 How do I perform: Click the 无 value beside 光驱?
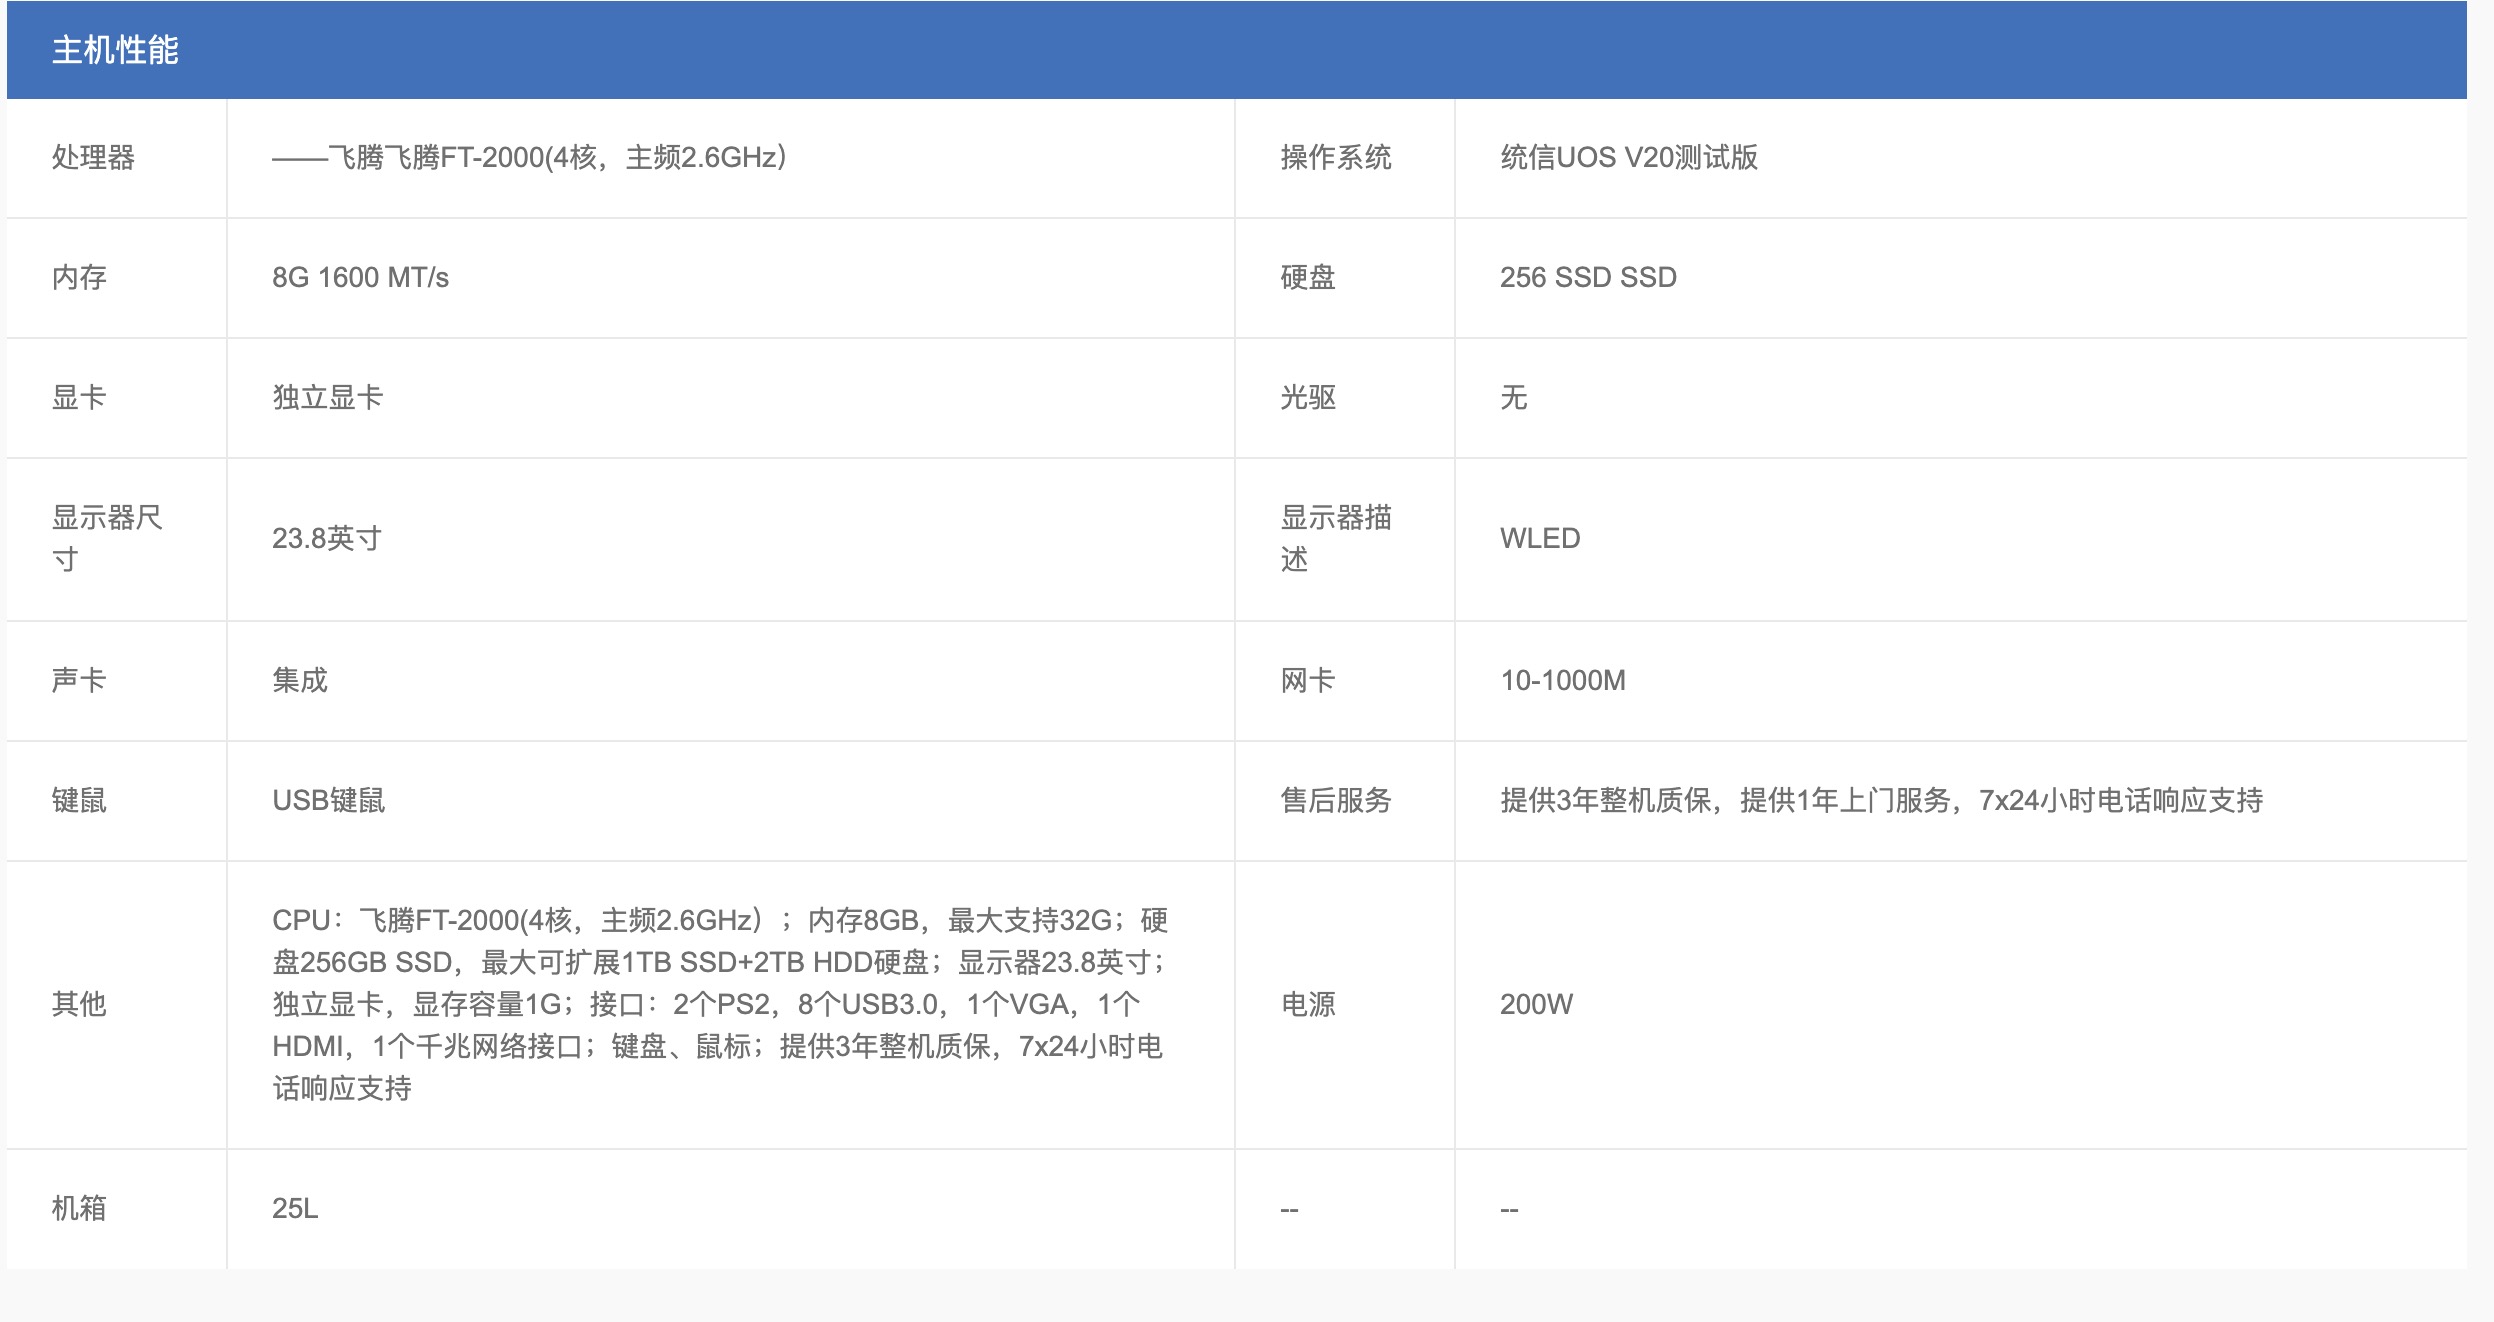pyautogui.click(x=1510, y=396)
